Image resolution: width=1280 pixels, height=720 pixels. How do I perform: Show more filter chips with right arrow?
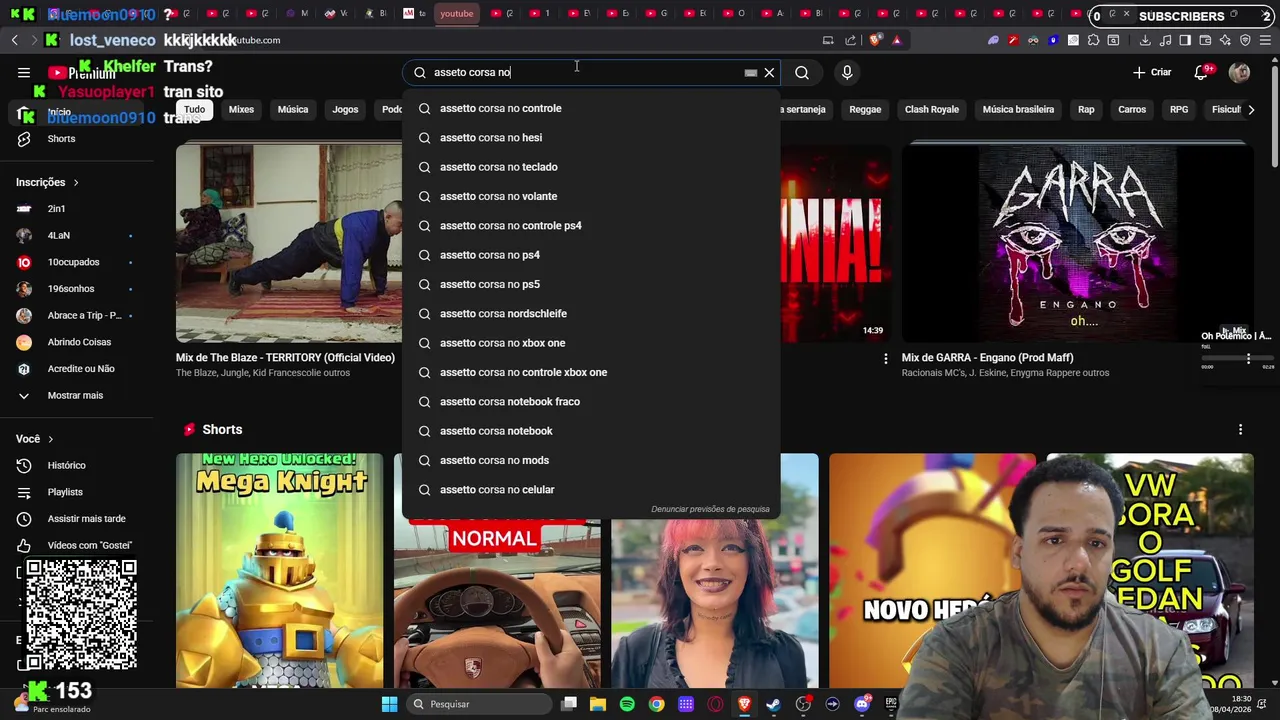click(1251, 109)
